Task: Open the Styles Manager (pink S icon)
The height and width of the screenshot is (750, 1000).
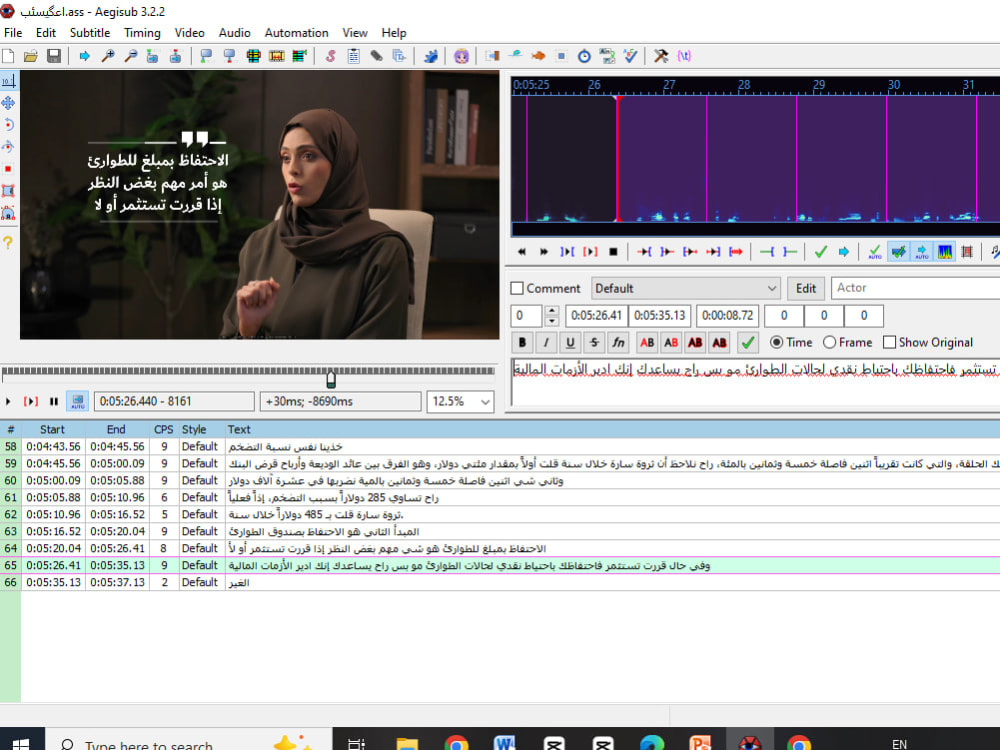Action: tap(330, 56)
